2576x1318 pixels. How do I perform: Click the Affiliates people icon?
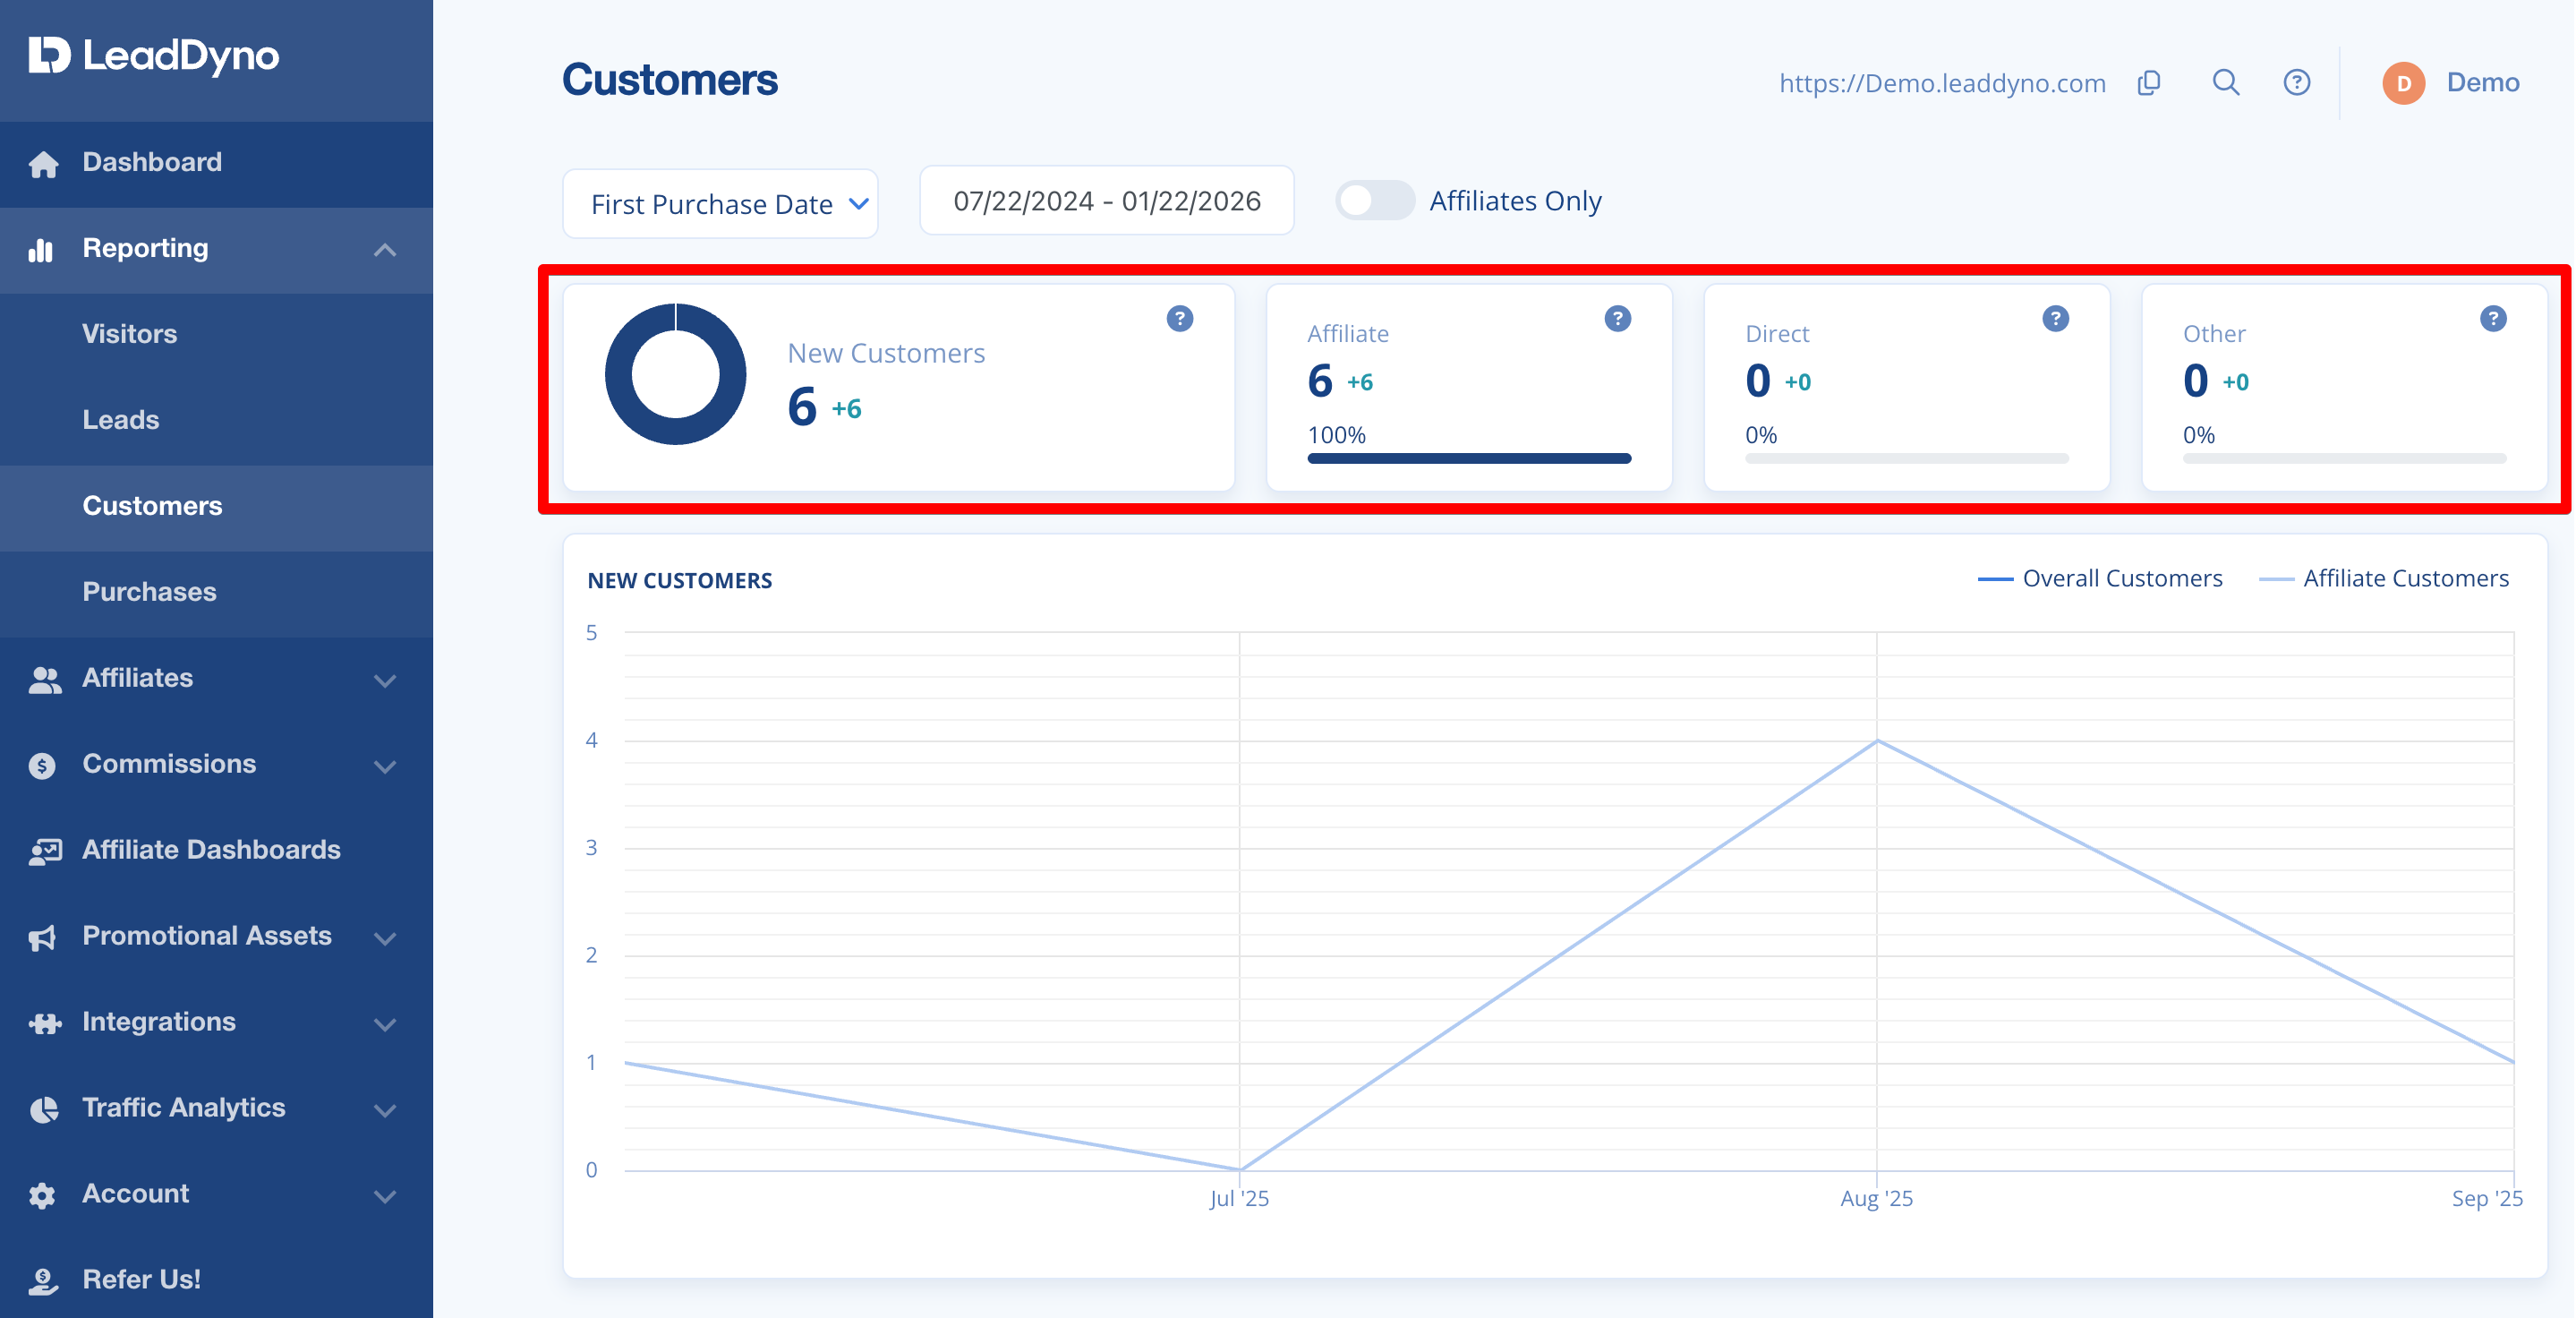click(x=44, y=680)
